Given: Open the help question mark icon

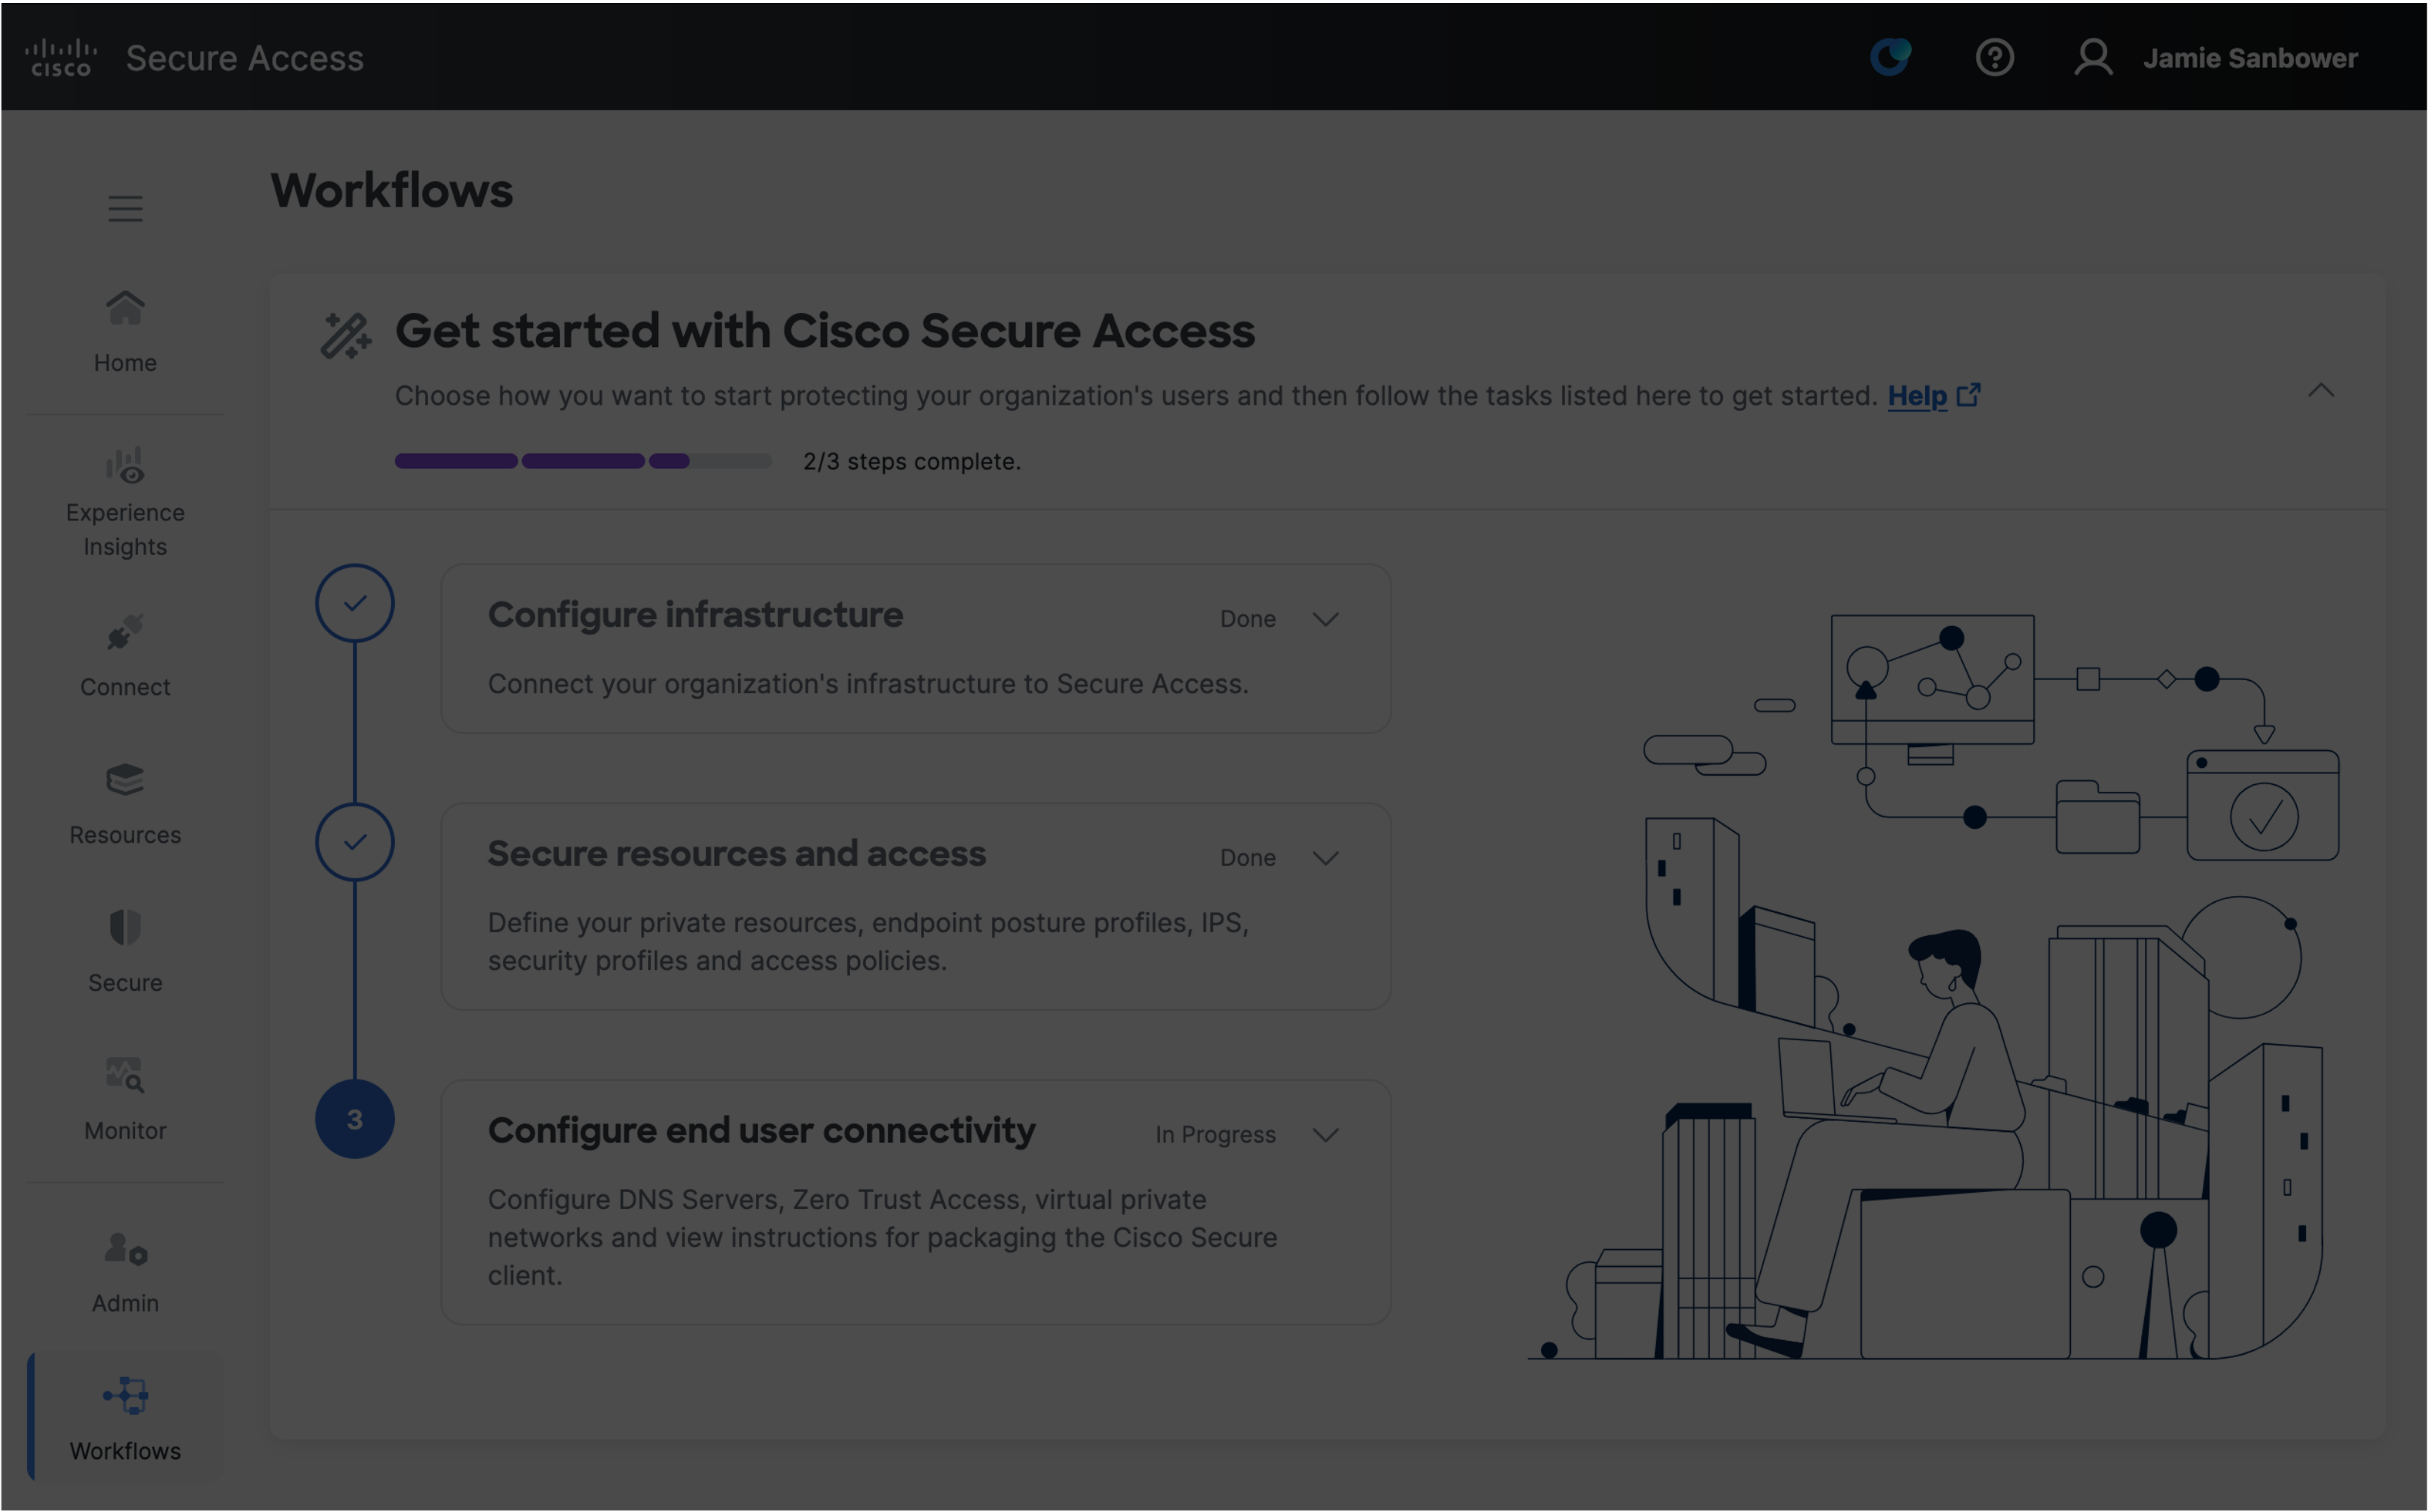Looking at the screenshot, I should point(1994,57).
